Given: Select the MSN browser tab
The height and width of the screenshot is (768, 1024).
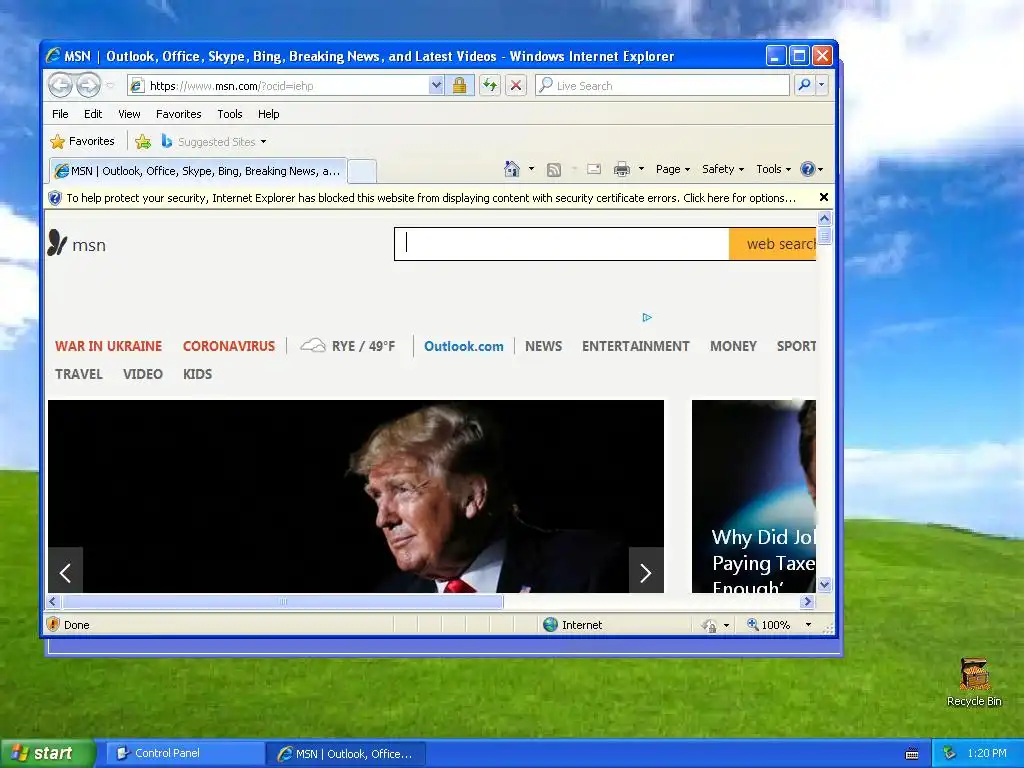Looking at the screenshot, I should pyautogui.click(x=198, y=171).
